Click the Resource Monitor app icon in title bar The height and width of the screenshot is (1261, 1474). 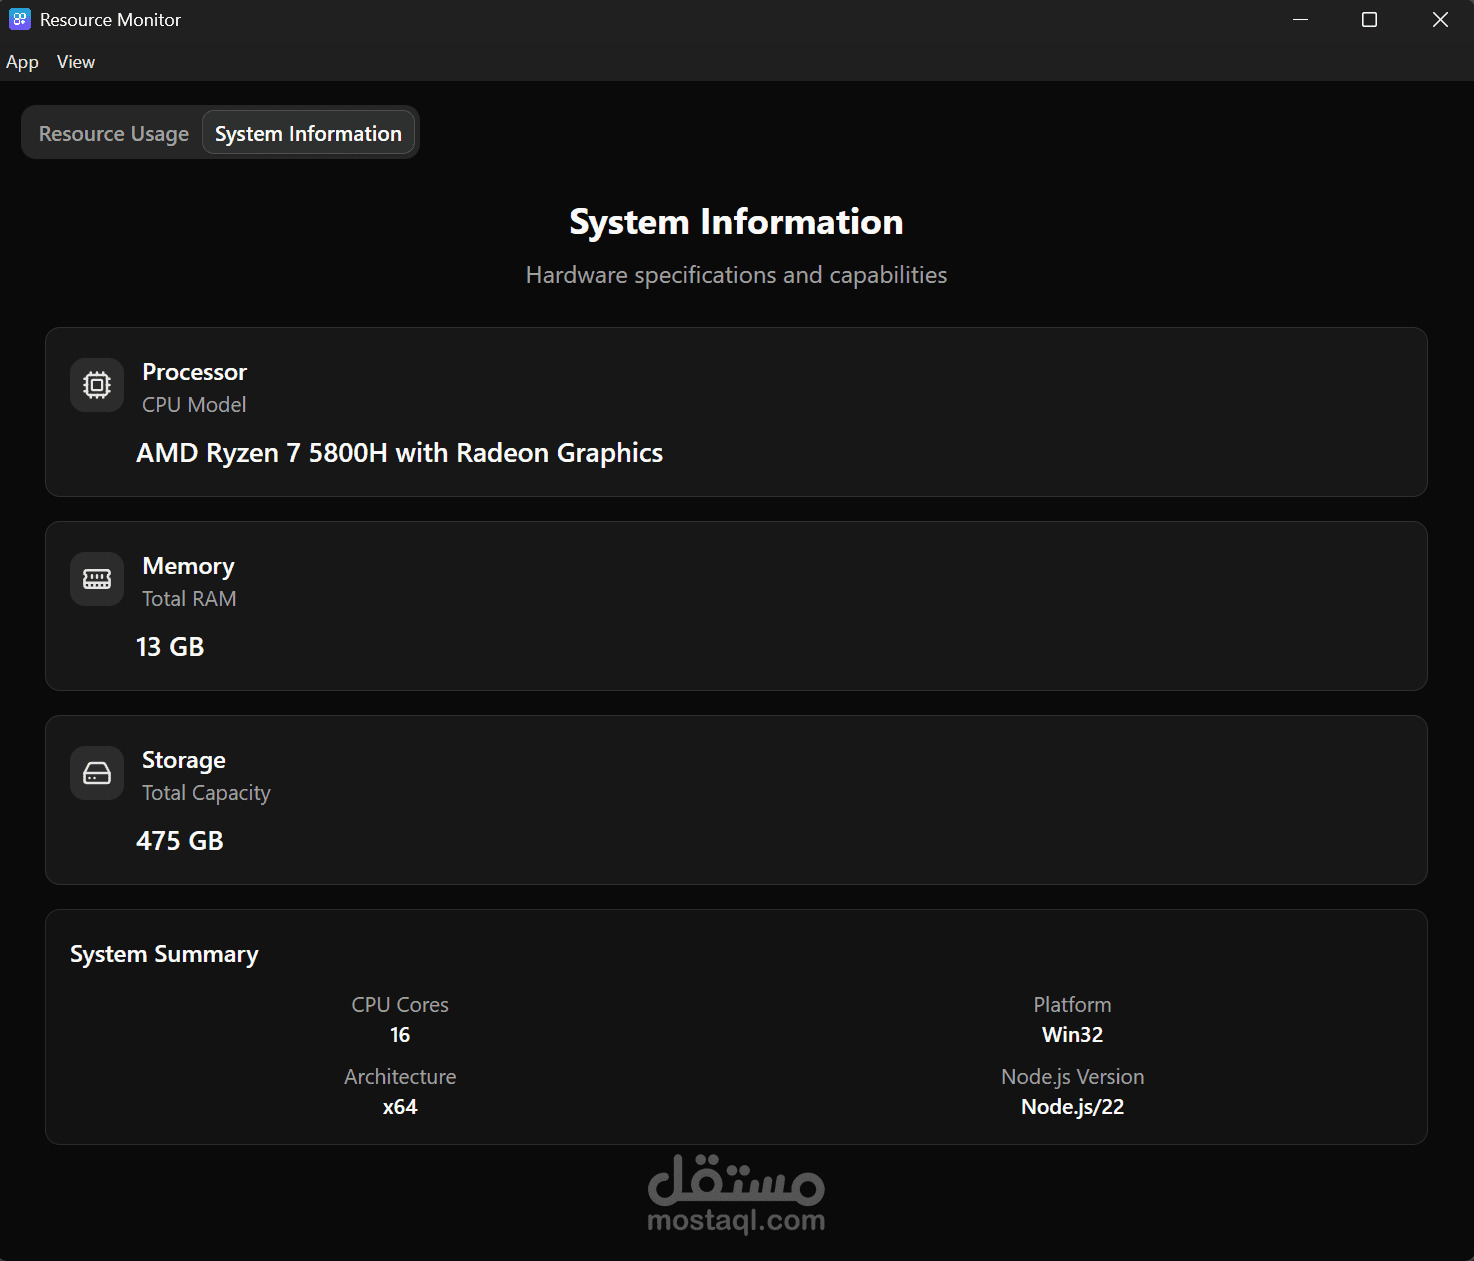(20, 20)
